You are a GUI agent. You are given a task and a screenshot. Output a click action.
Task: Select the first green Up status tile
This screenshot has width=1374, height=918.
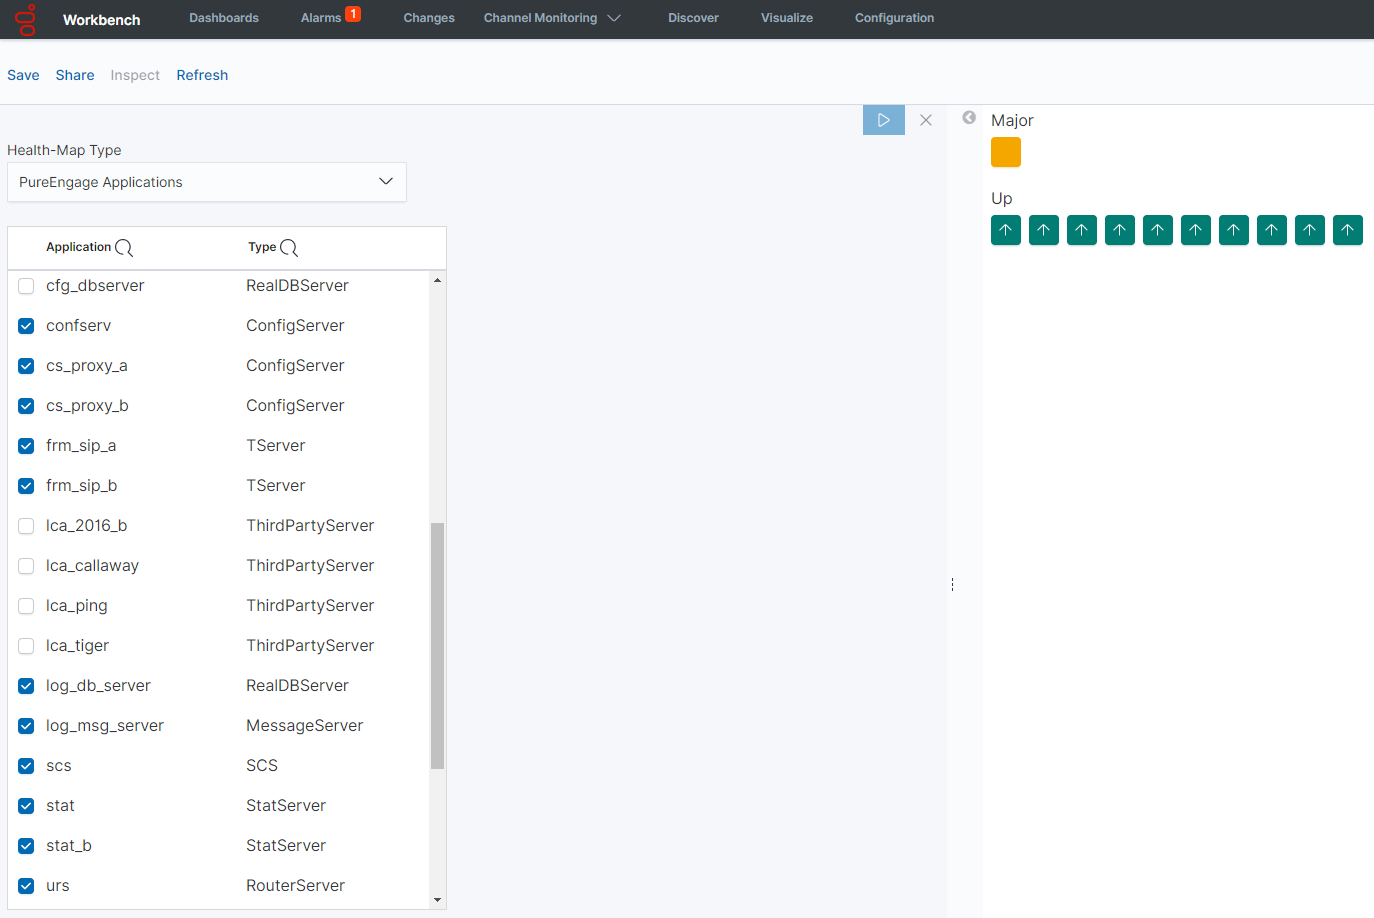pos(1006,230)
